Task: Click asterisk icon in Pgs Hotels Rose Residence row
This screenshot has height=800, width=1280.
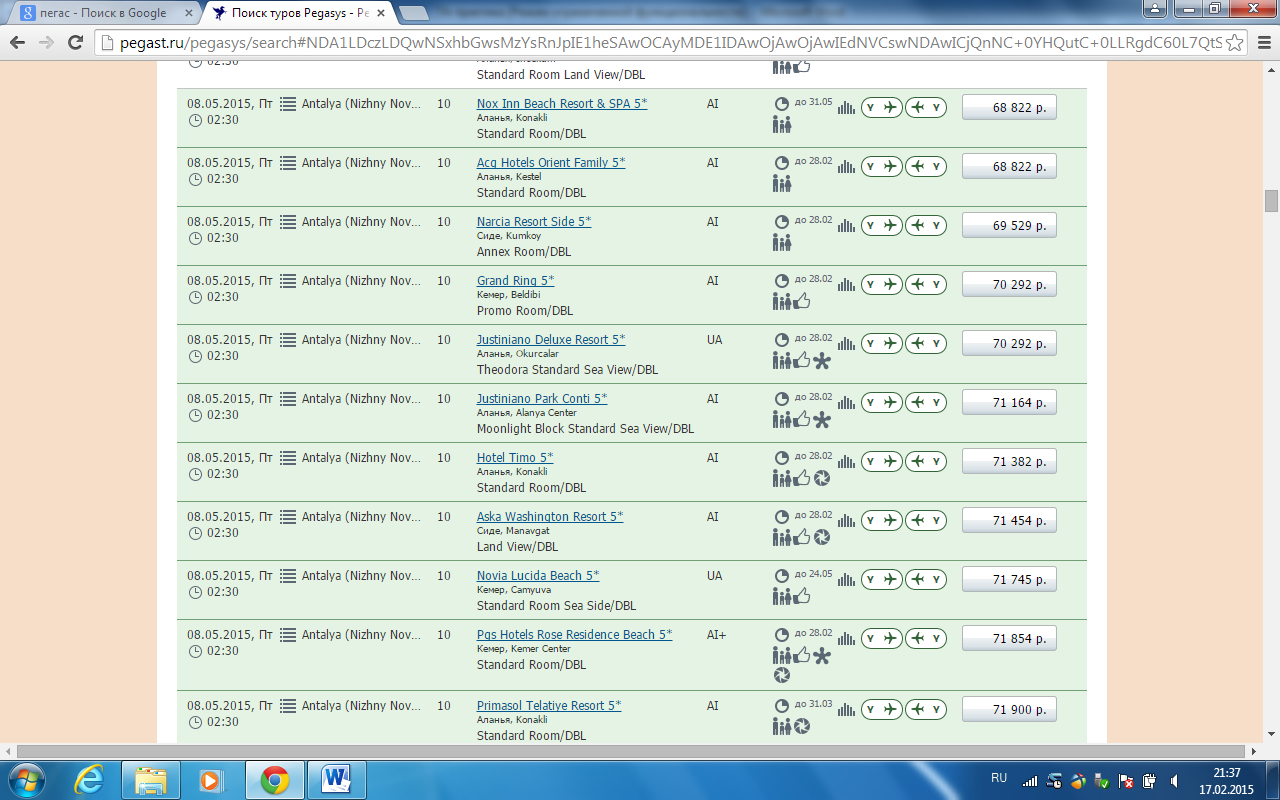Action: click(822, 656)
